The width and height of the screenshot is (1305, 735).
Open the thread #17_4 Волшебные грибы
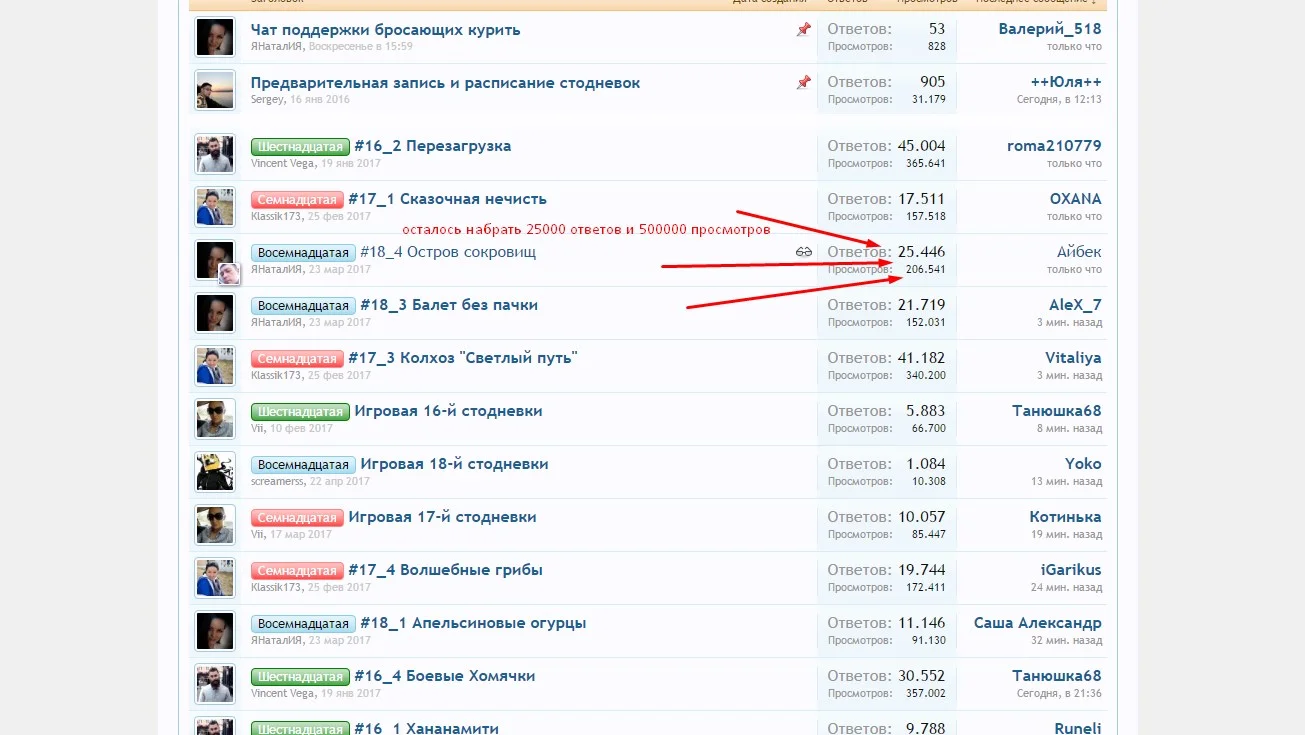pyautogui.click(x=444, y=569)
